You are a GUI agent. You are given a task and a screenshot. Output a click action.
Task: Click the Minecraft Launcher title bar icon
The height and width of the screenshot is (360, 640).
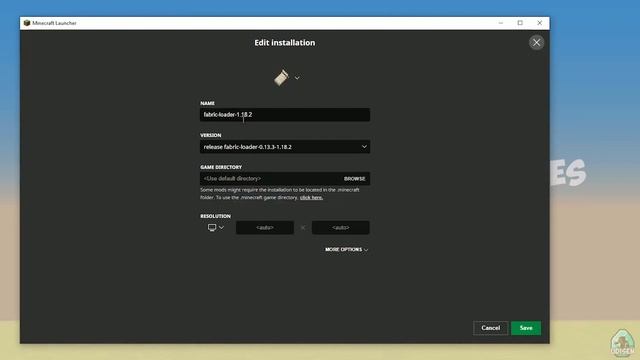(x=27, y=23)
